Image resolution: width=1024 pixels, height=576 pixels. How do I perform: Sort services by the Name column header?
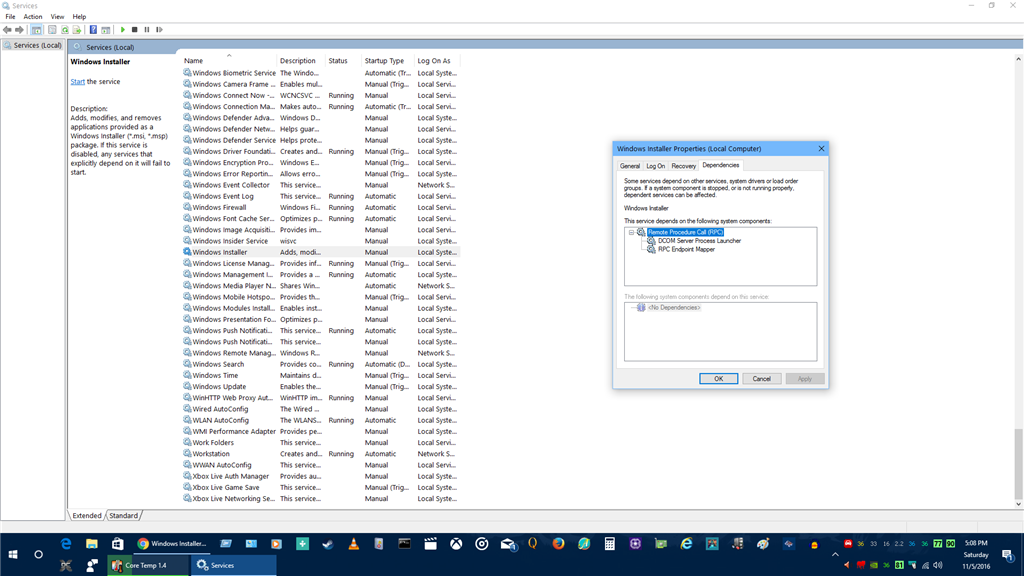229,61
